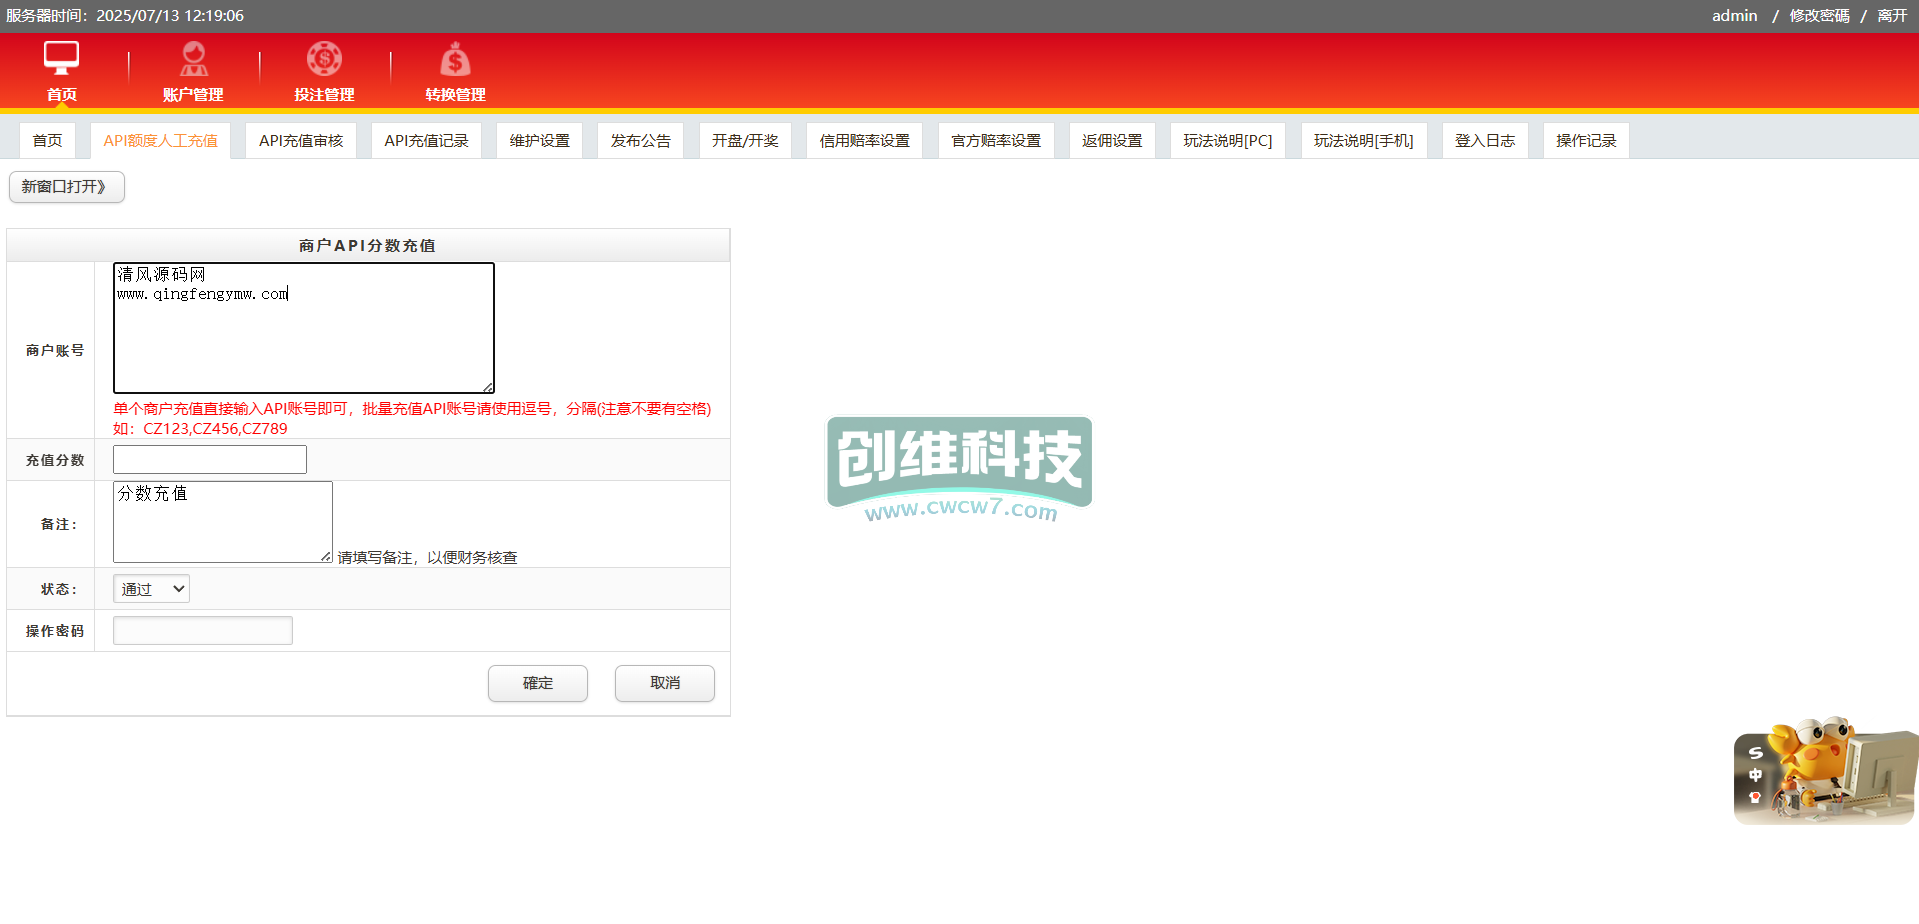
Task: Open the 玩法说明[手机] tab
Action: [x=1364, y=141]
